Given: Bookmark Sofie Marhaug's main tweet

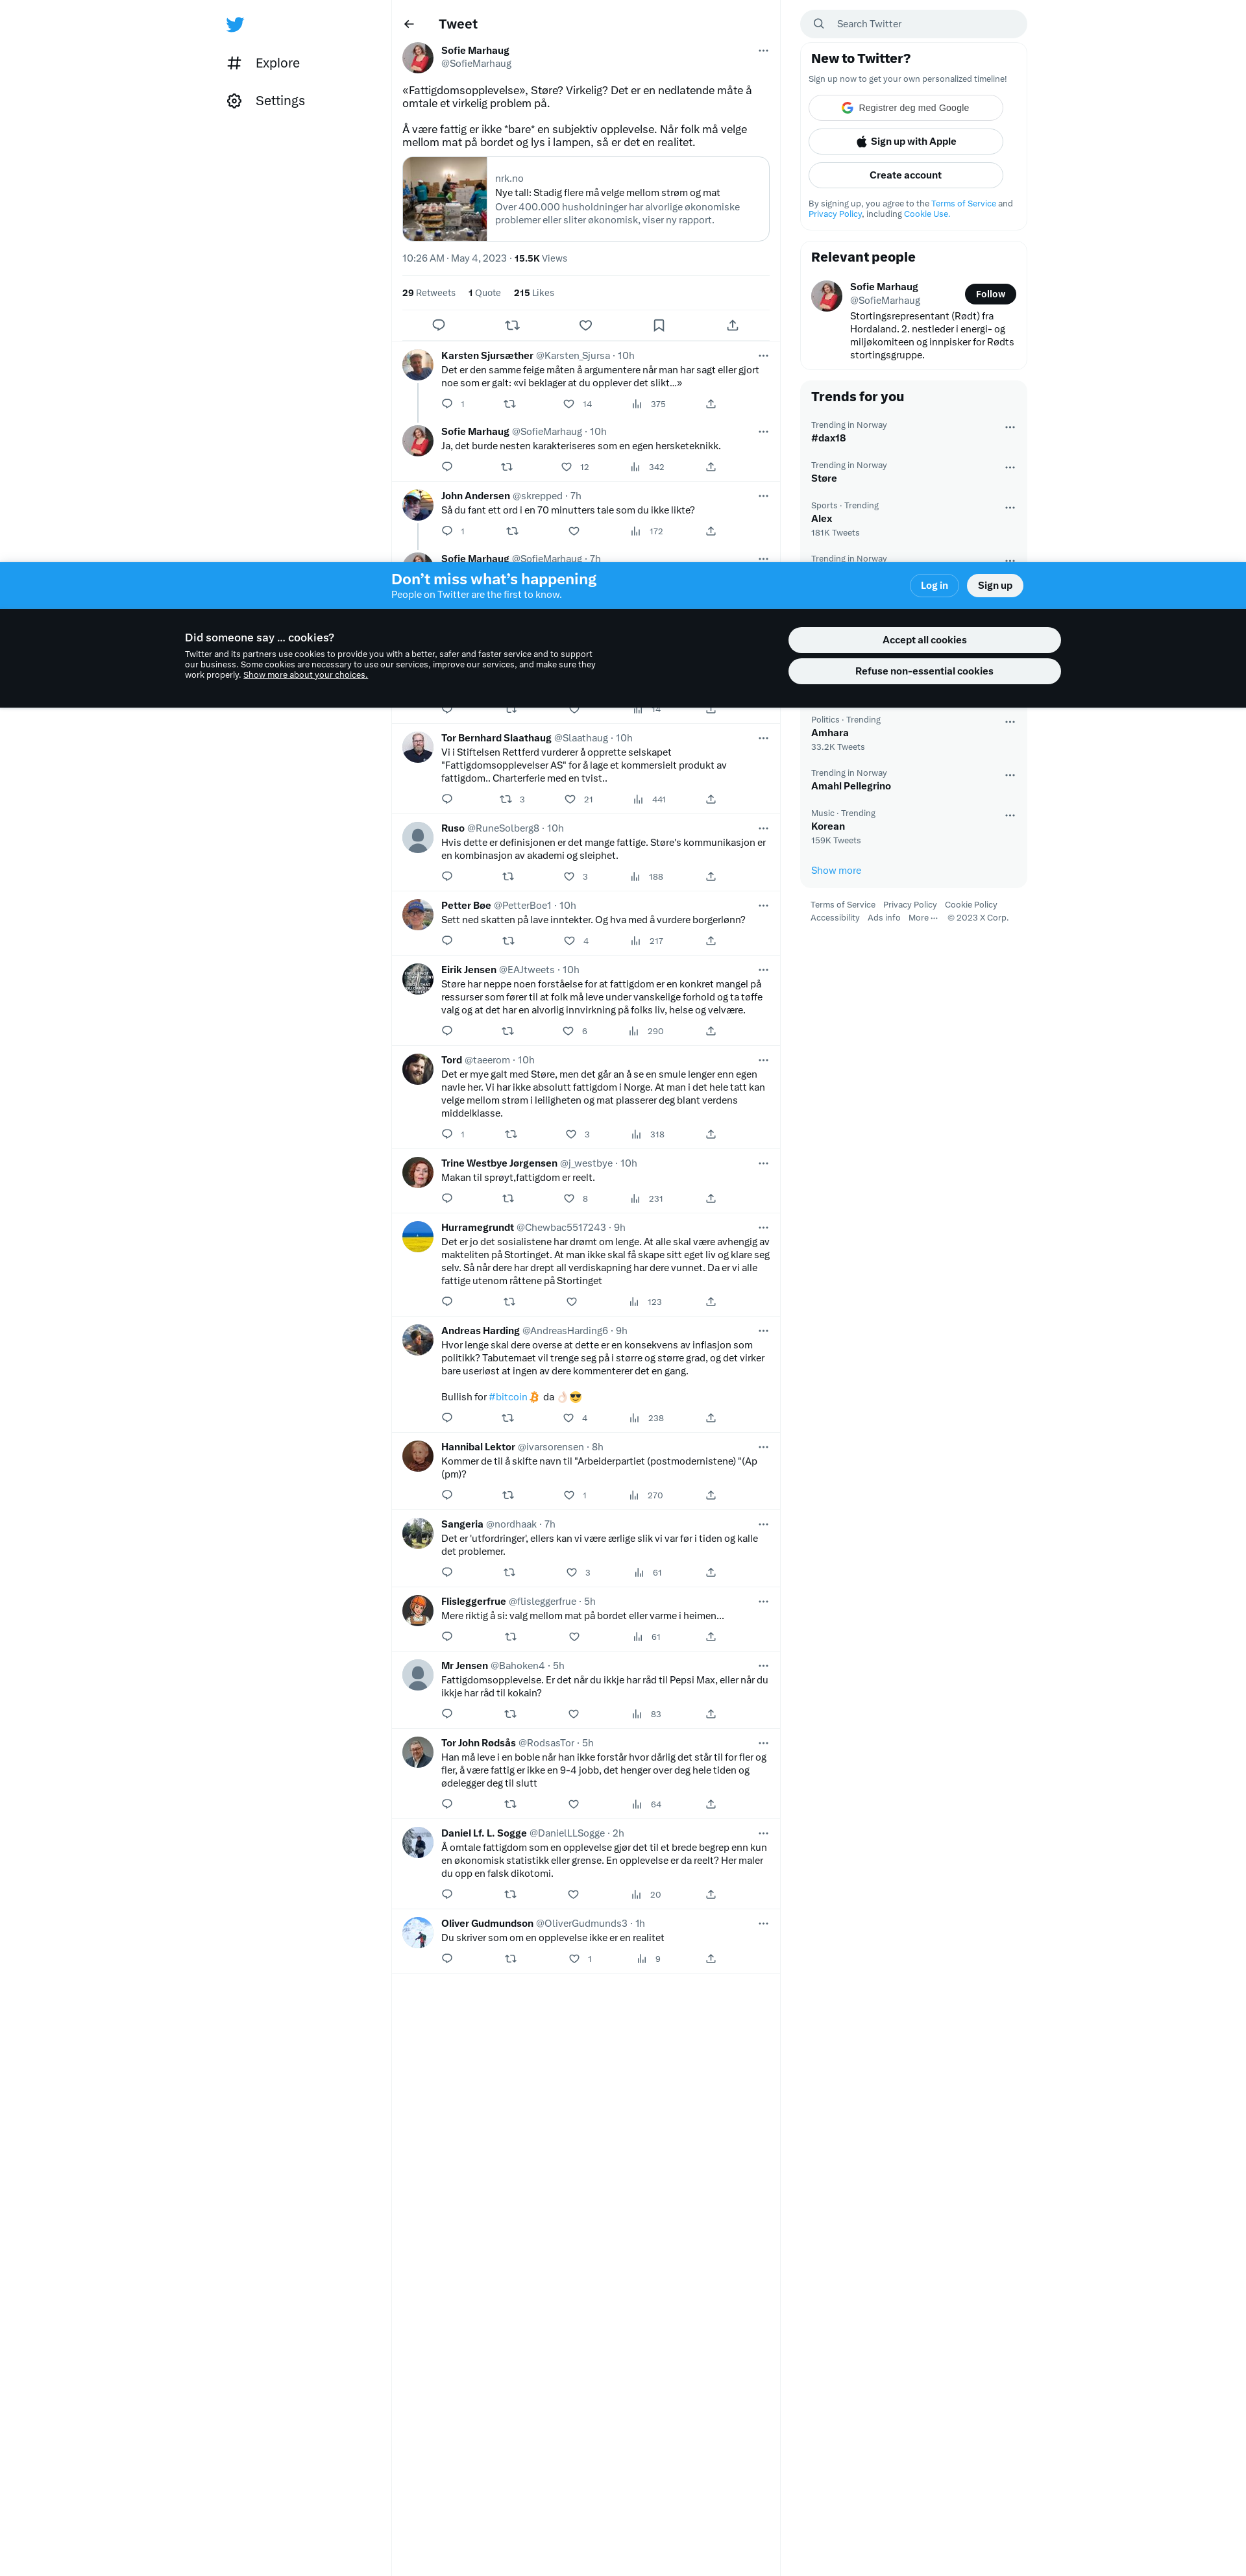Looking at the screenshot, I should click(x=659, y=325).
